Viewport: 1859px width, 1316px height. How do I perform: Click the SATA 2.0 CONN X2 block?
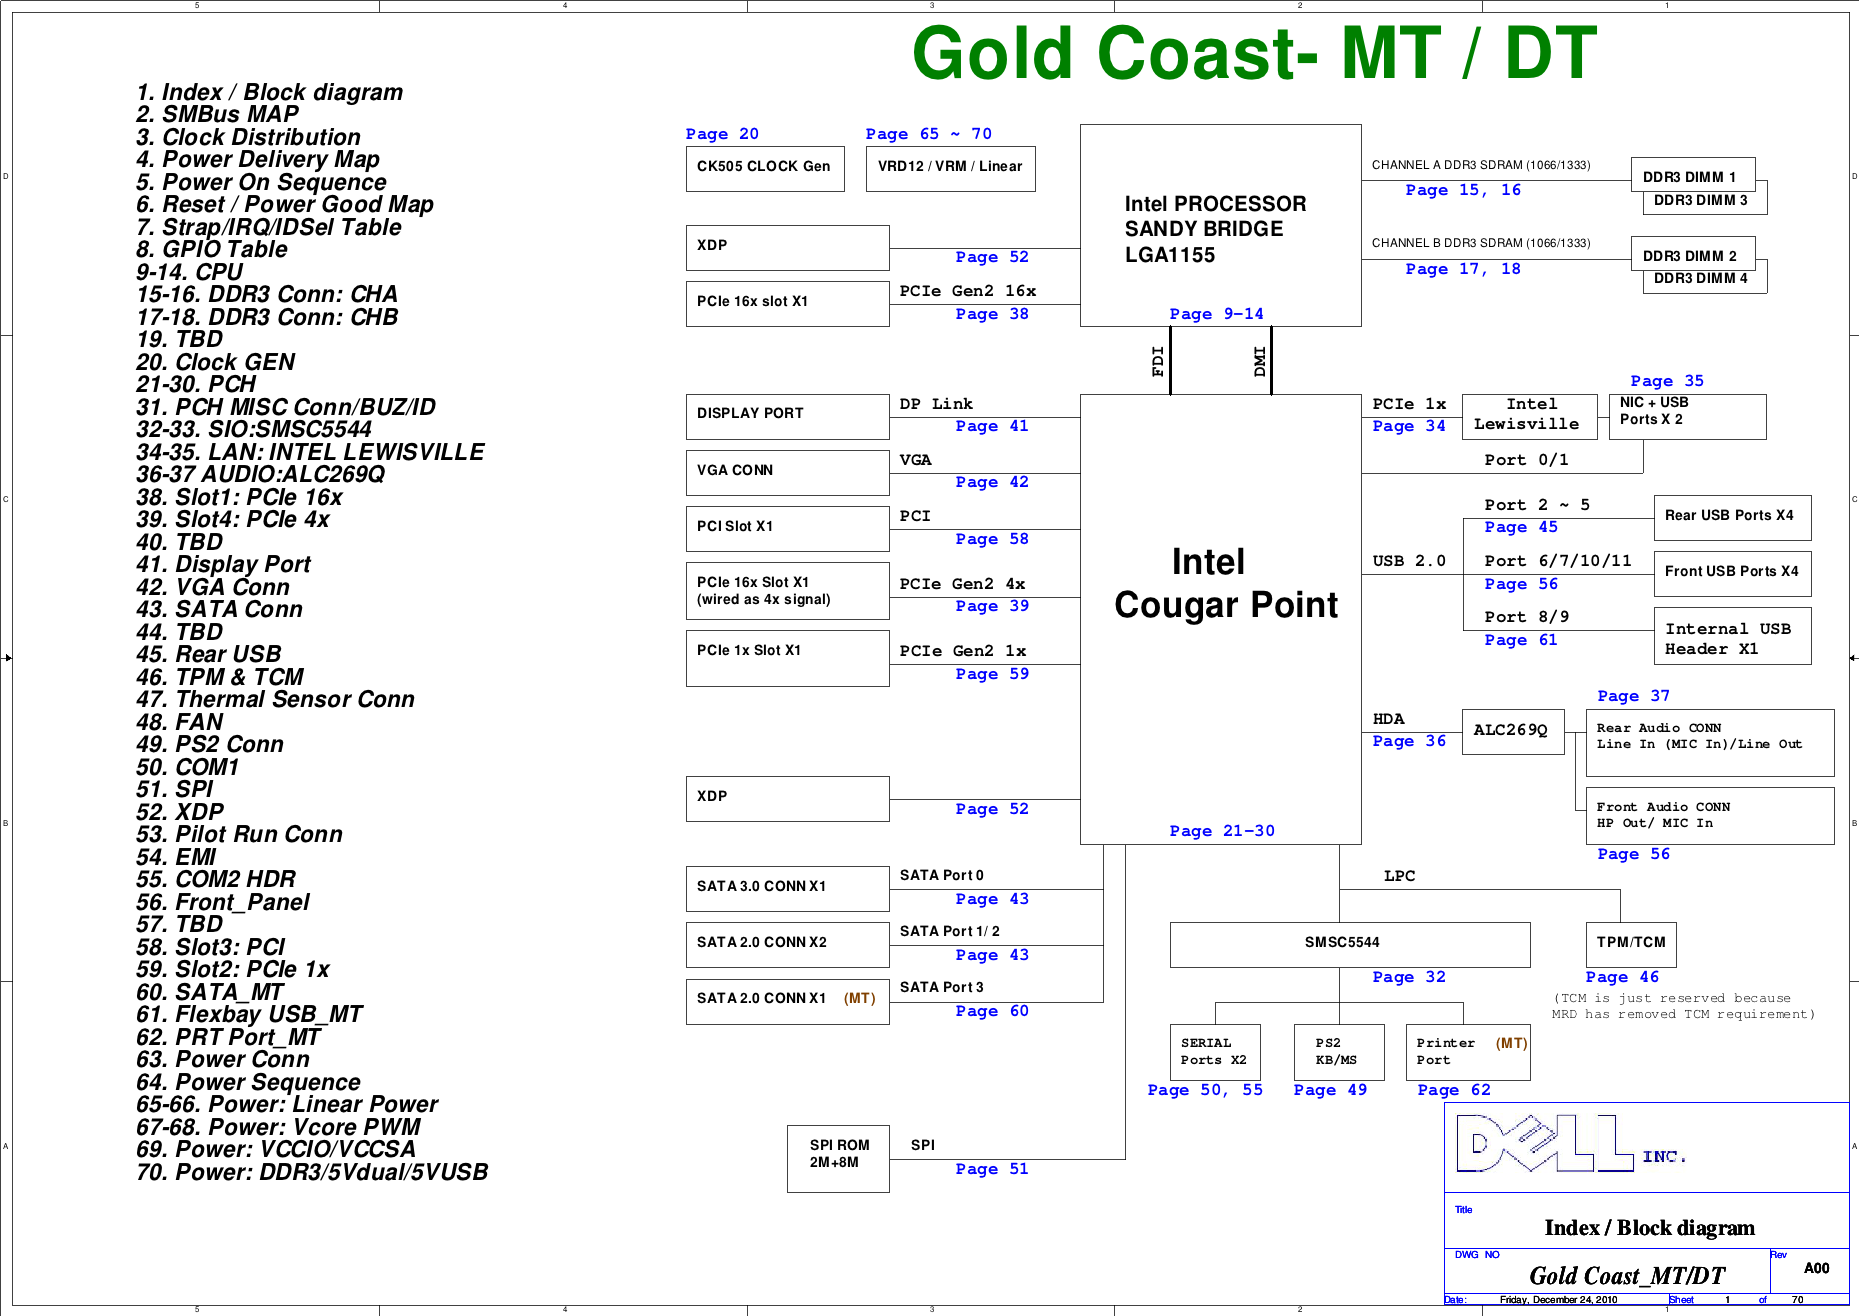(x=788, y=945)
